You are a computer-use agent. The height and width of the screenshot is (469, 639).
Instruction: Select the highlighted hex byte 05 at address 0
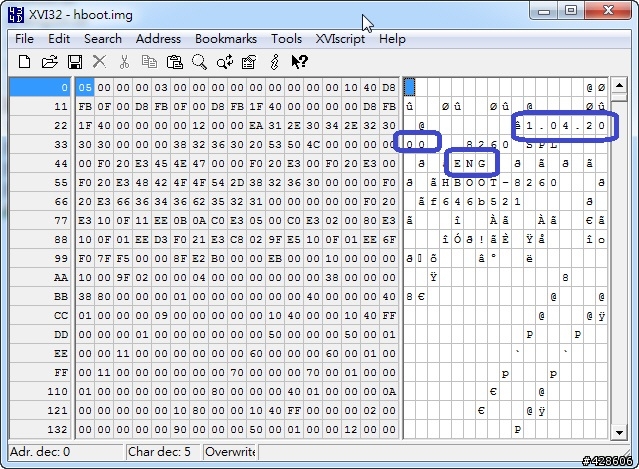click(x=85, y=87)
